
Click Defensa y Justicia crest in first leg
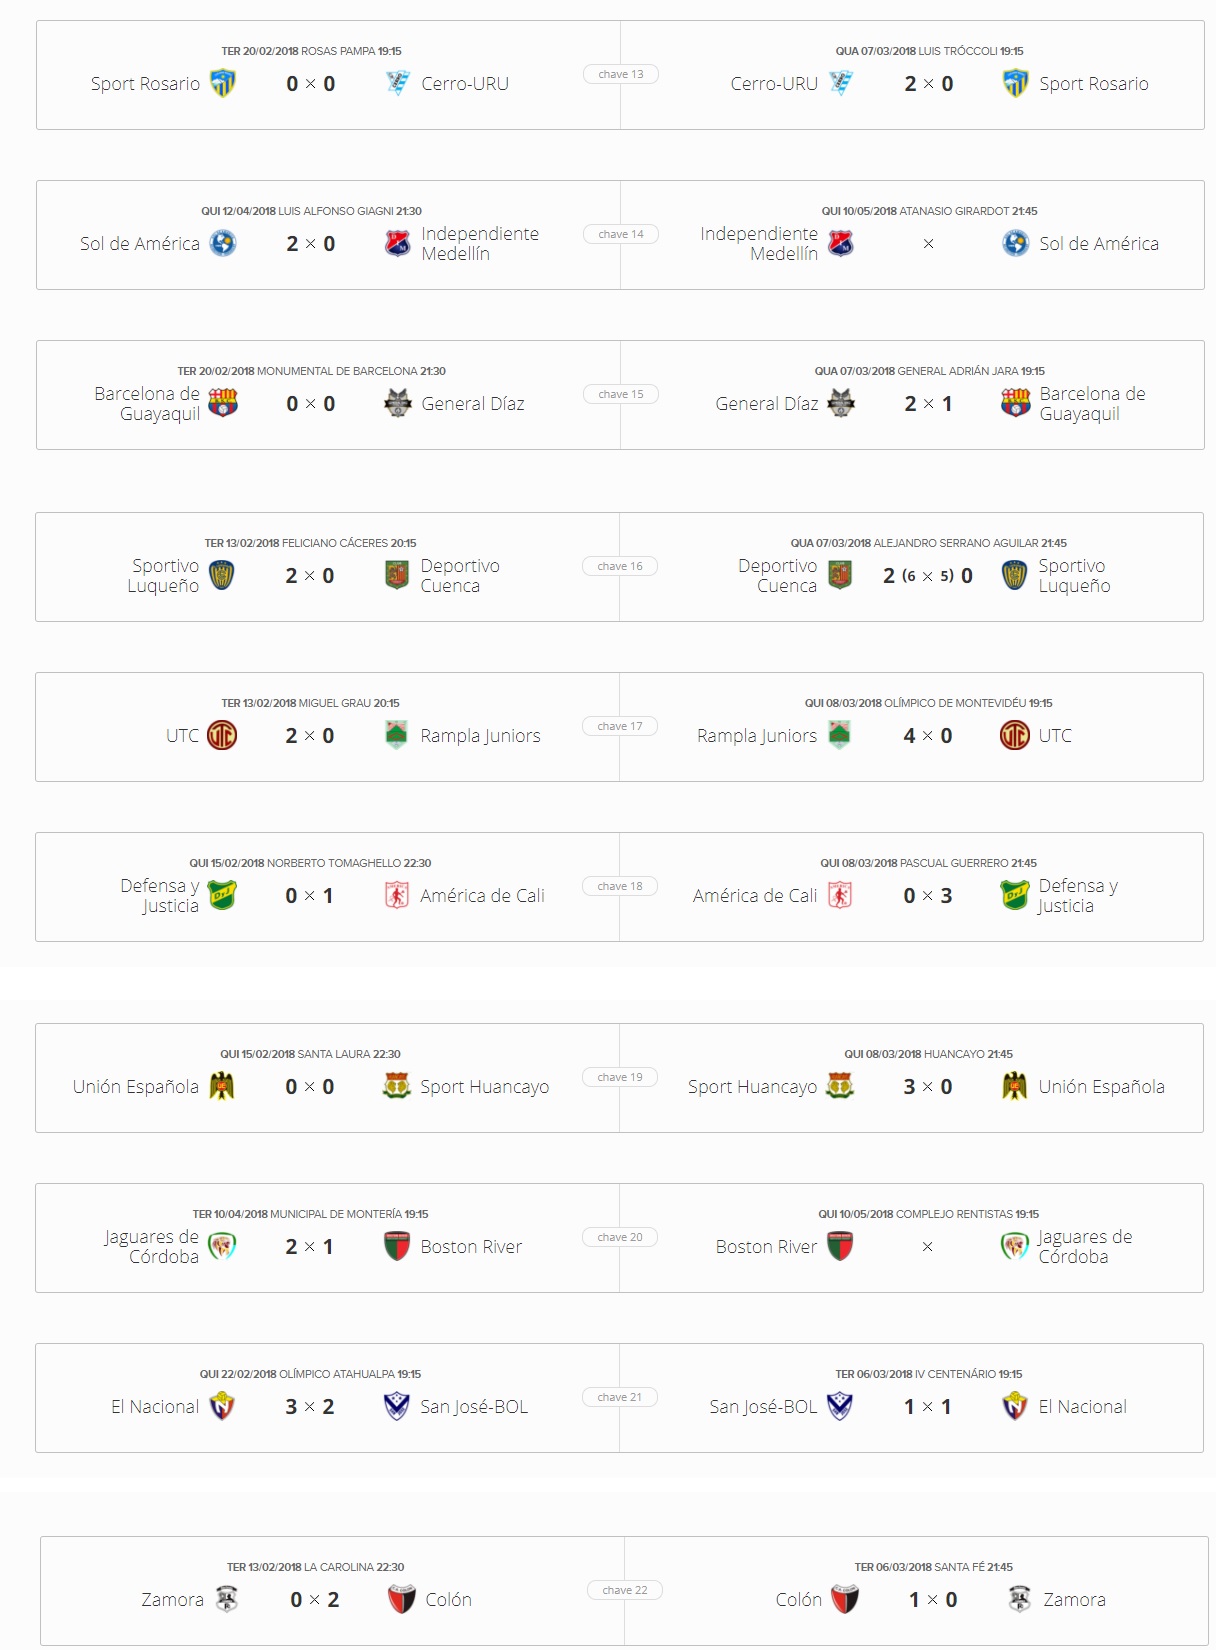coord(221,896)
